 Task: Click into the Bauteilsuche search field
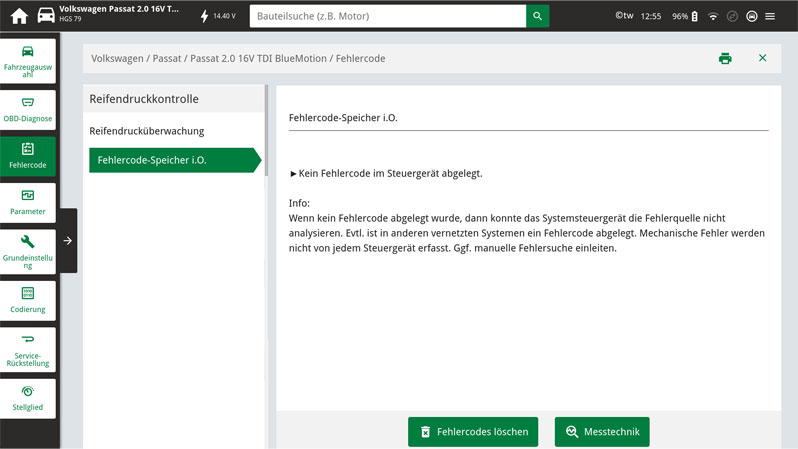click(x=388, y=16)
